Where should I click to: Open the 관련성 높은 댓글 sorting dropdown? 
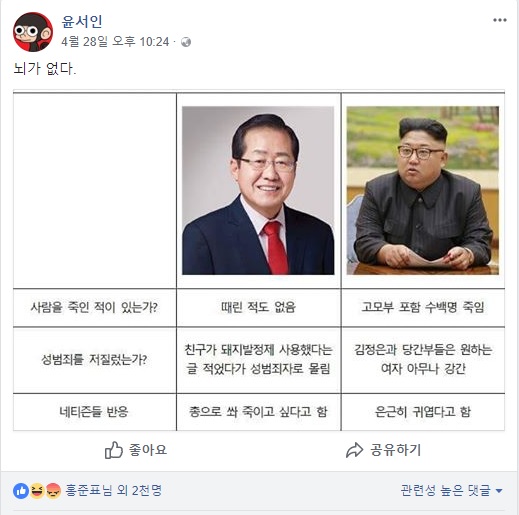(x=451, y=490)
